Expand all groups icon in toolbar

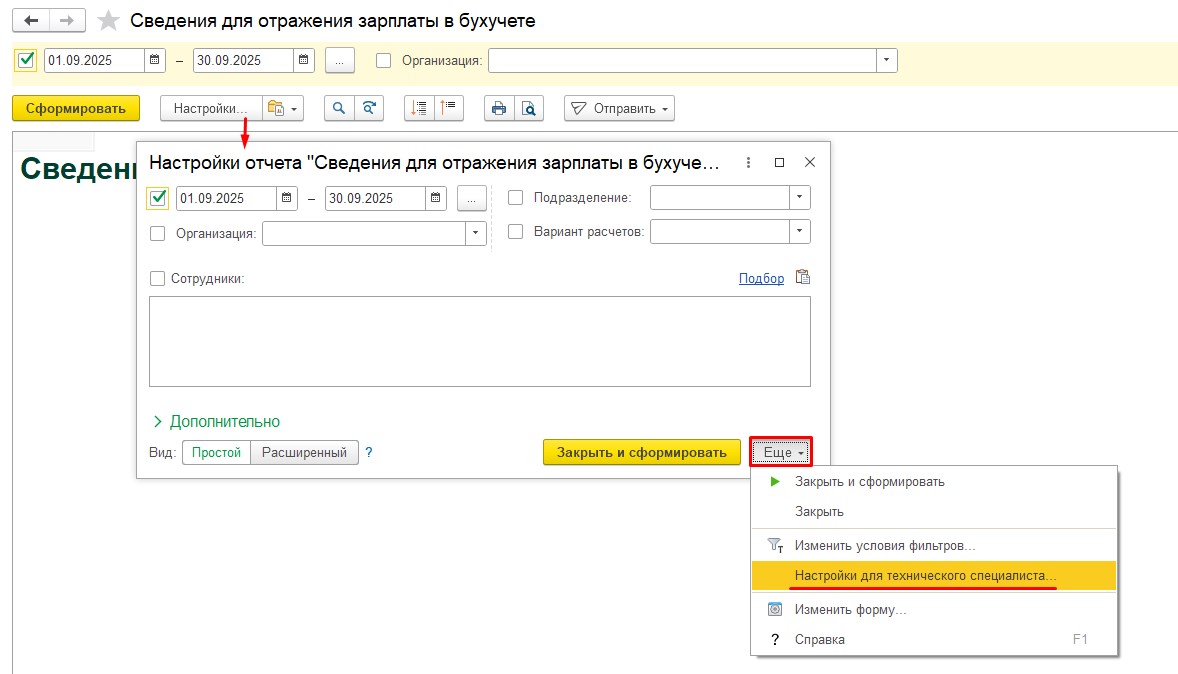[x=419, y=109]
